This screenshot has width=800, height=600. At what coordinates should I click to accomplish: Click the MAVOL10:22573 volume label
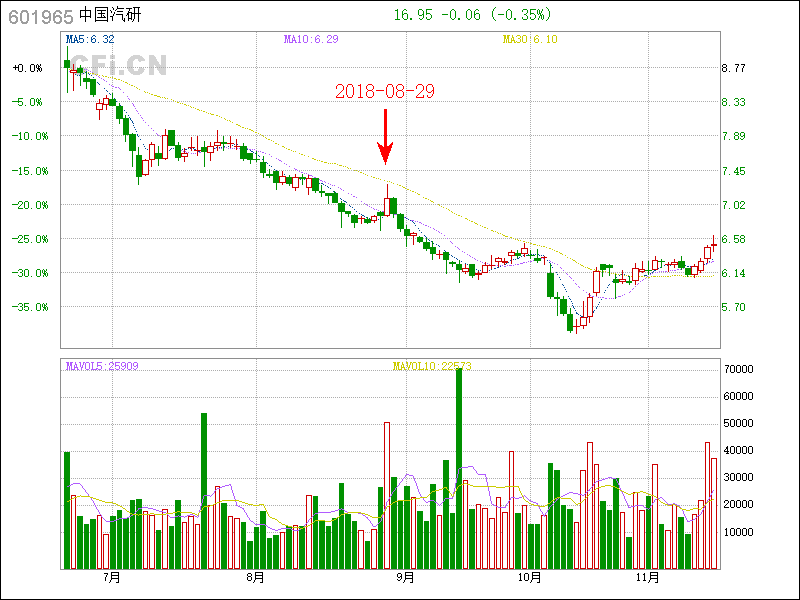(432, 366)
